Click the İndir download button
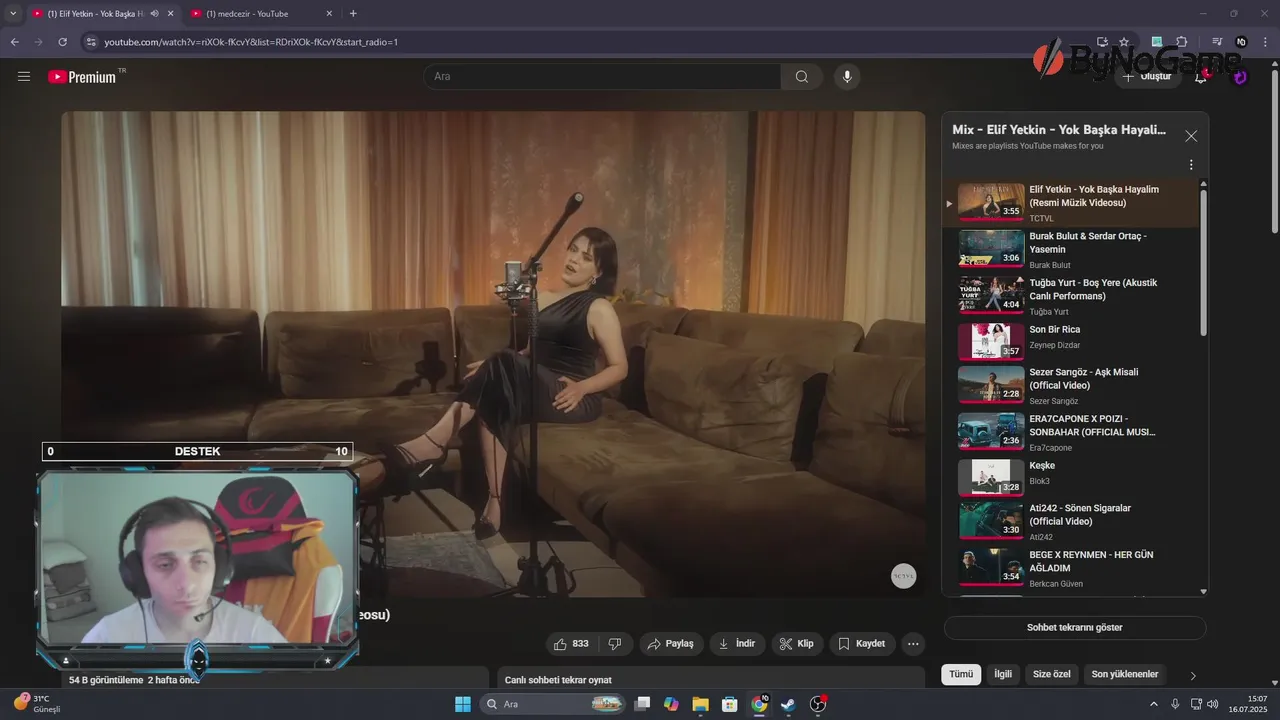The width and height of the screenshot is (1280, 720). point(737,644)
